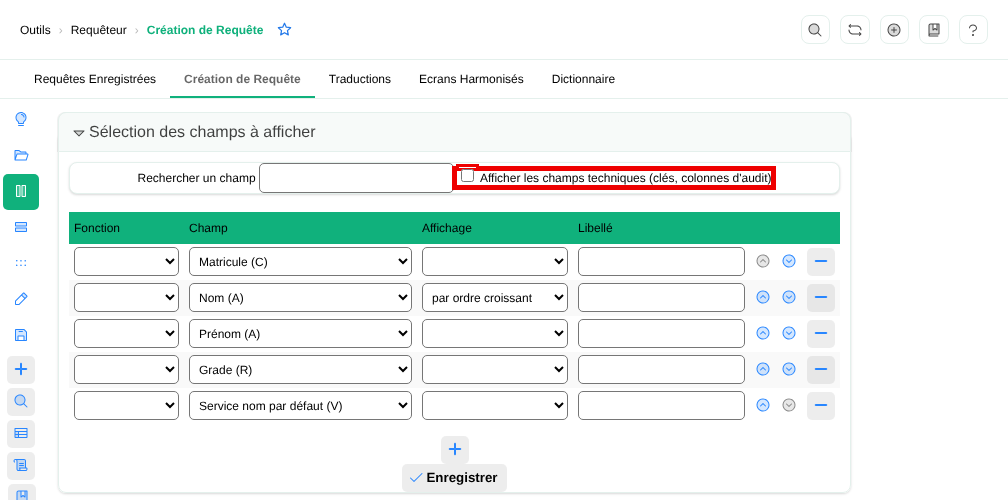
Task: Open the search icon in top header
Action: click(815, 30)
